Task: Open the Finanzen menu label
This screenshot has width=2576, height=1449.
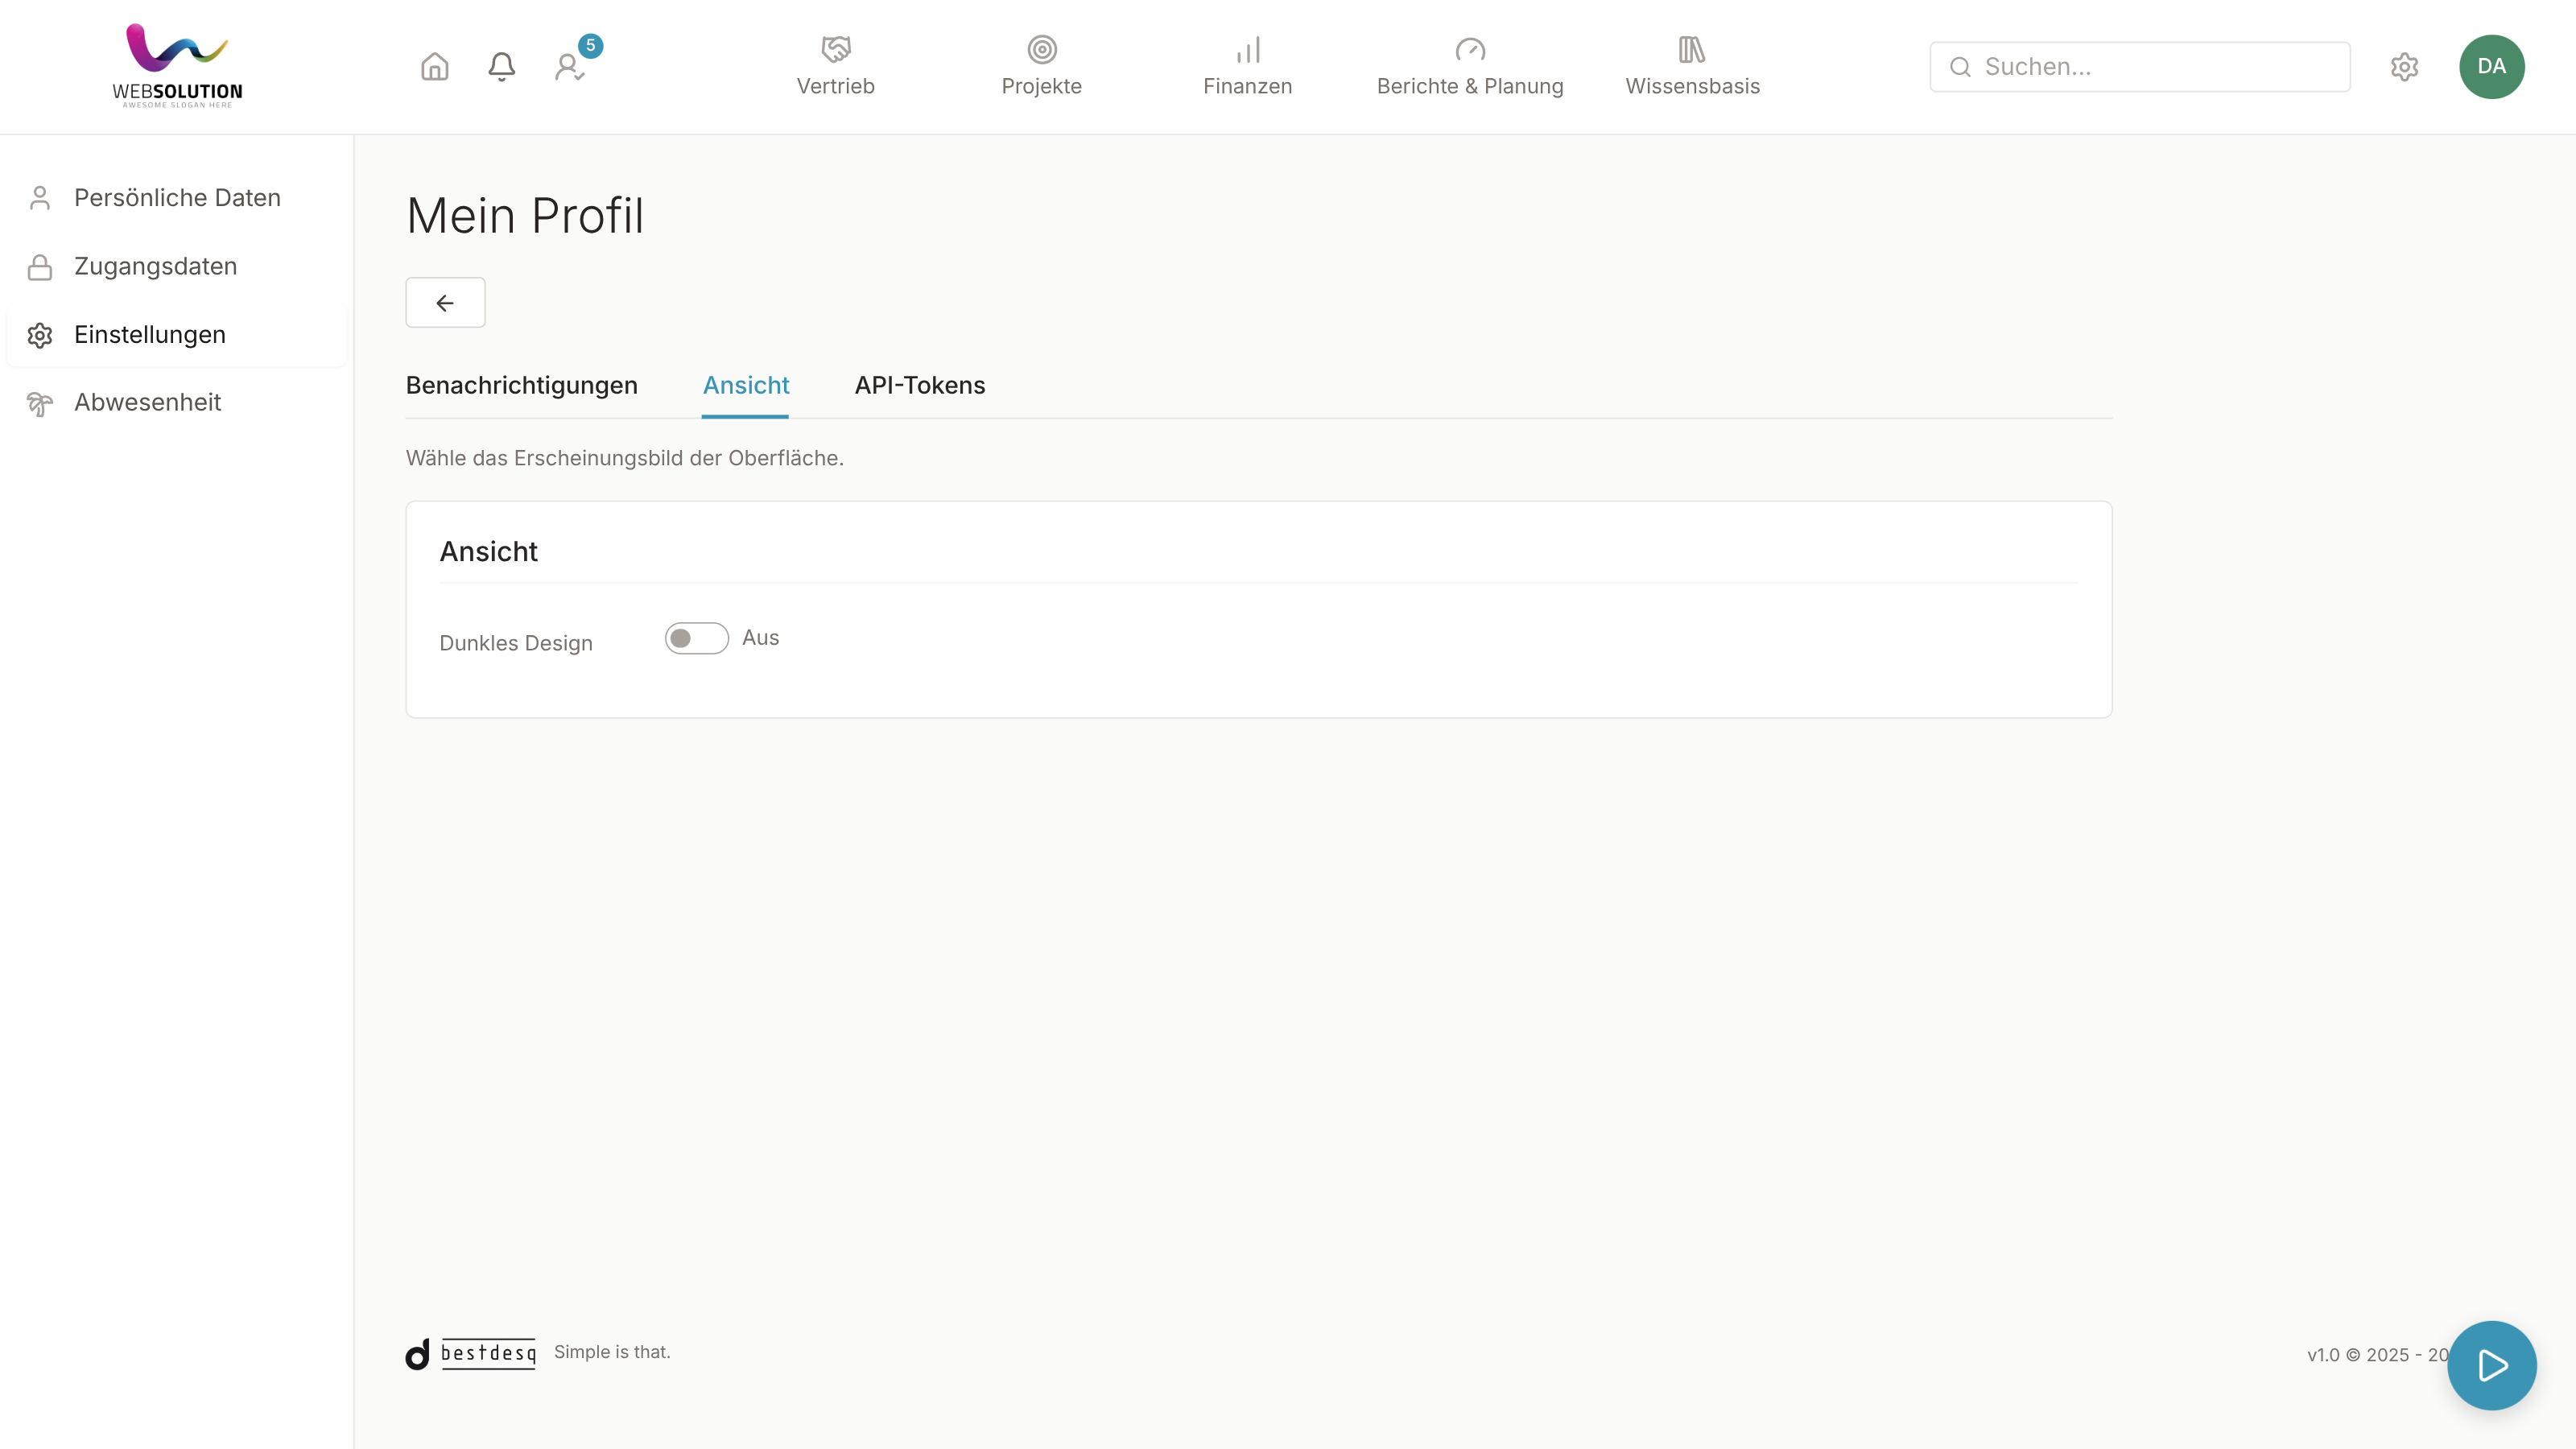Action: pyautogui.click(x=1247, y=87)
